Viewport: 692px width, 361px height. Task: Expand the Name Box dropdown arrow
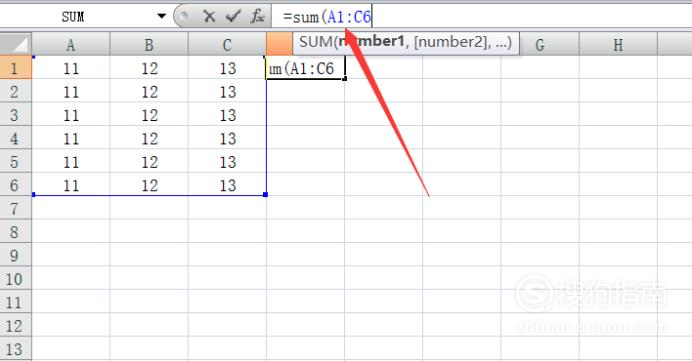tap(162, 16)
